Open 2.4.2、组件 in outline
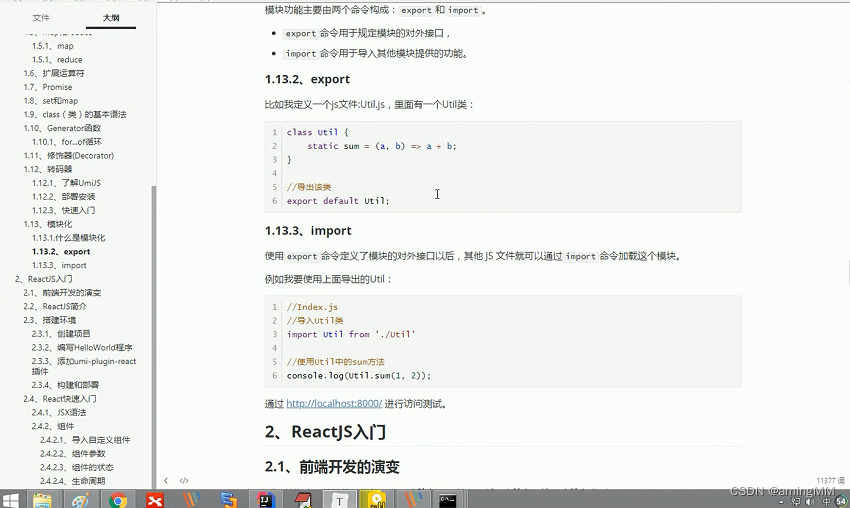The image size is (850, 508). (53, 426)
